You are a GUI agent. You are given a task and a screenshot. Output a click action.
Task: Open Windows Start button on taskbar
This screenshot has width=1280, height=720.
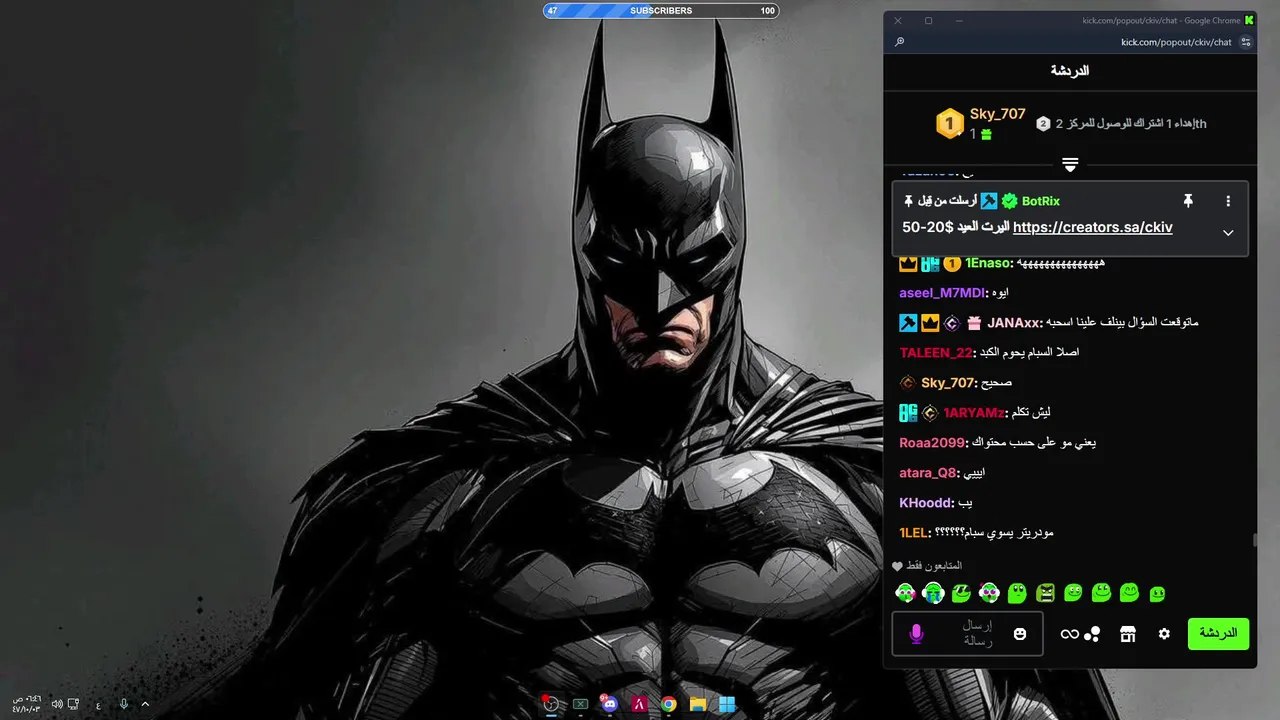pyautogui.click(x=727, y=704)
